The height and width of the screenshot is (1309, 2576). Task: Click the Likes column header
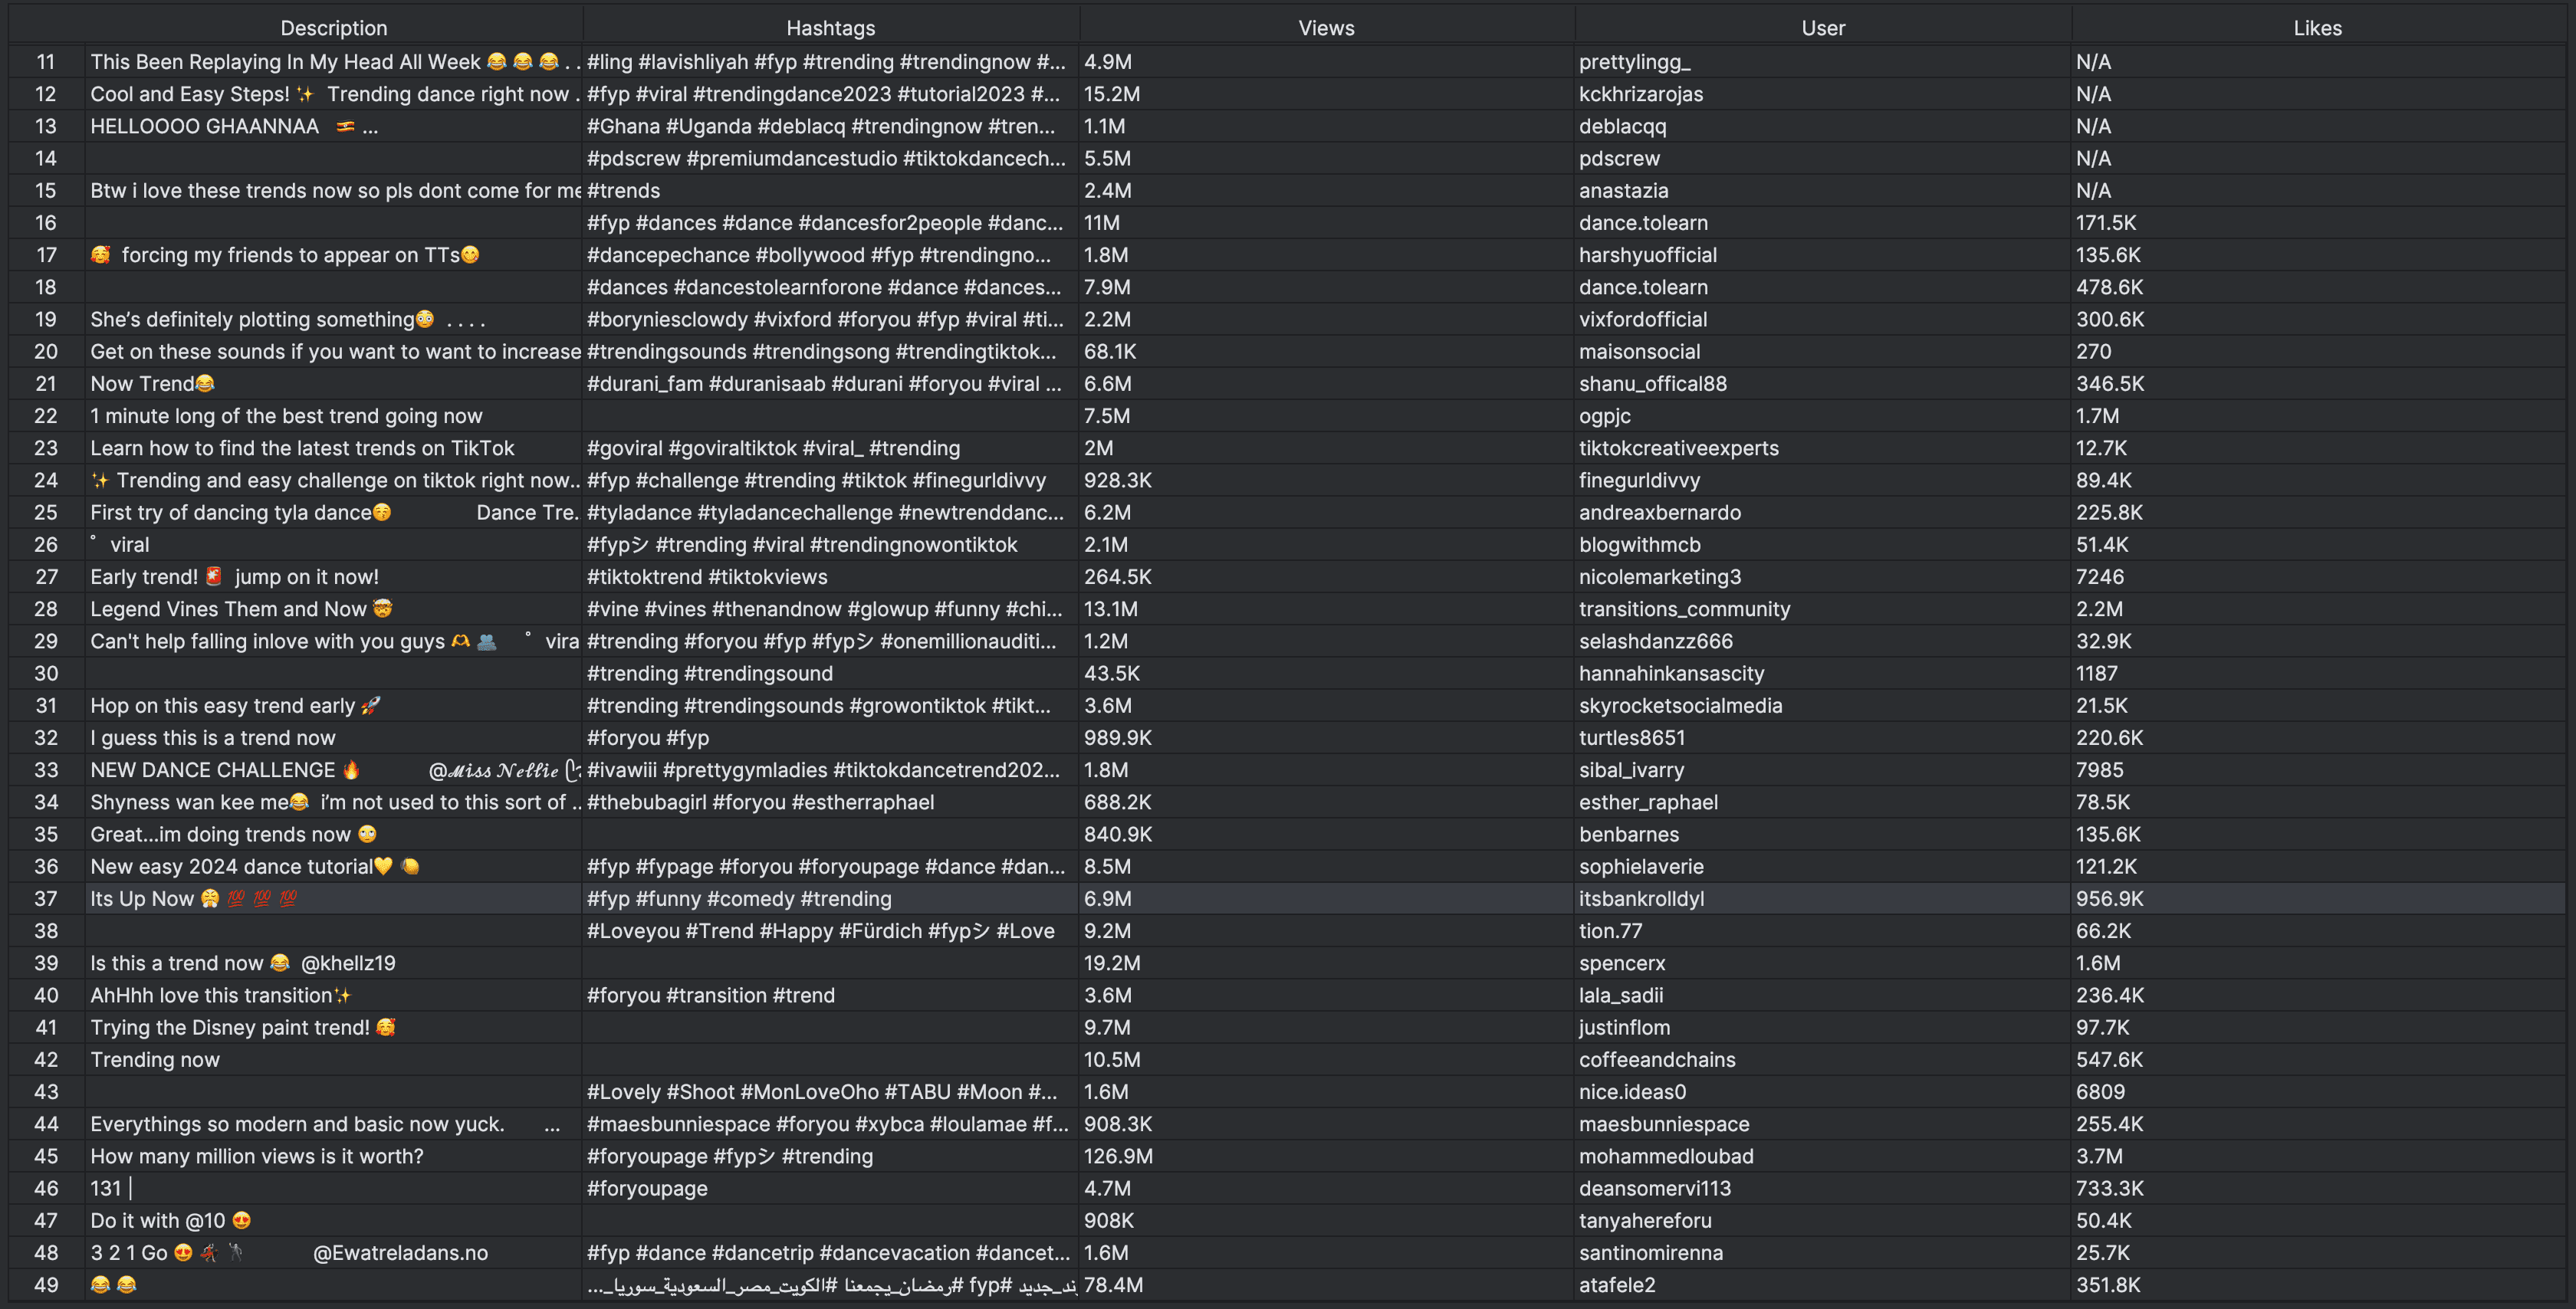click(2318, 27)
